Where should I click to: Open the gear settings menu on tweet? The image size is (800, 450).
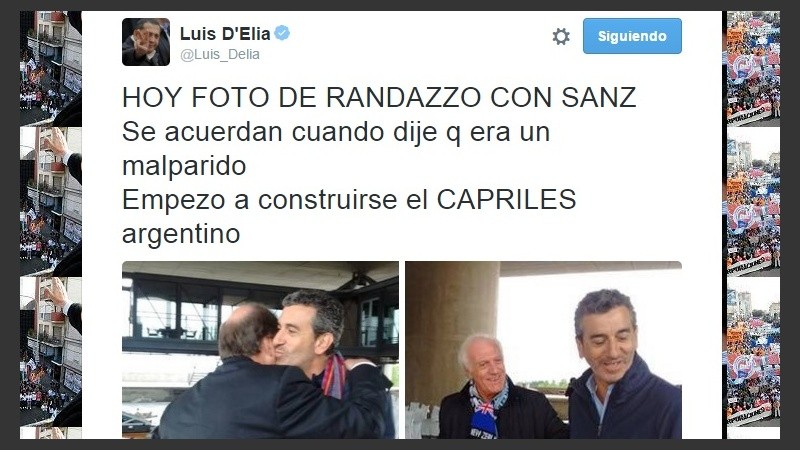pos(561,36)
